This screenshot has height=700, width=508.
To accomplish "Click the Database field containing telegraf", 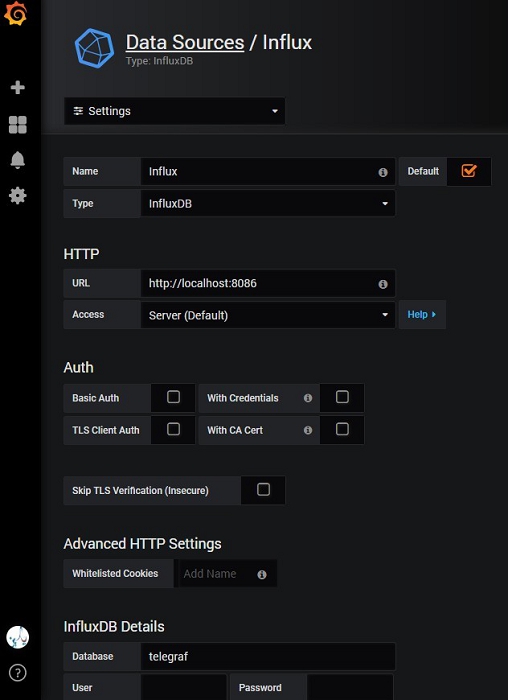I will (268, 656).
